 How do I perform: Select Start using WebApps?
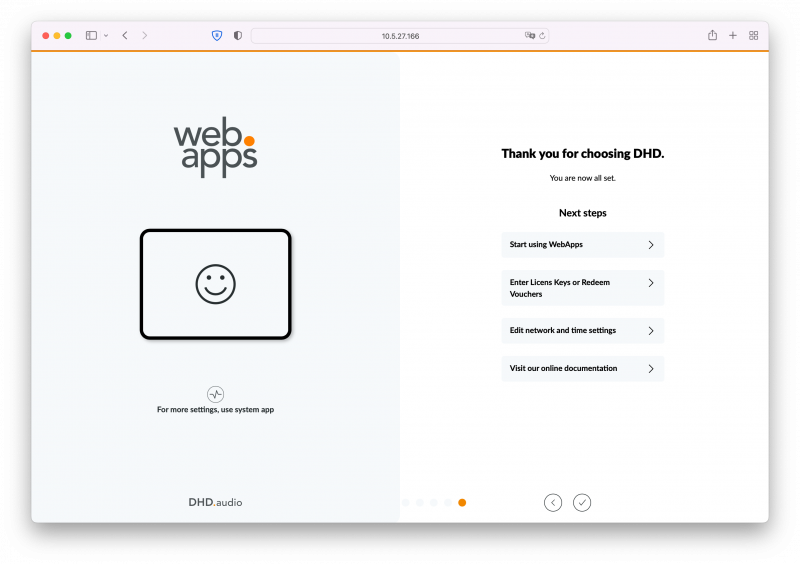pyautogui.click(x=583, y=244)
